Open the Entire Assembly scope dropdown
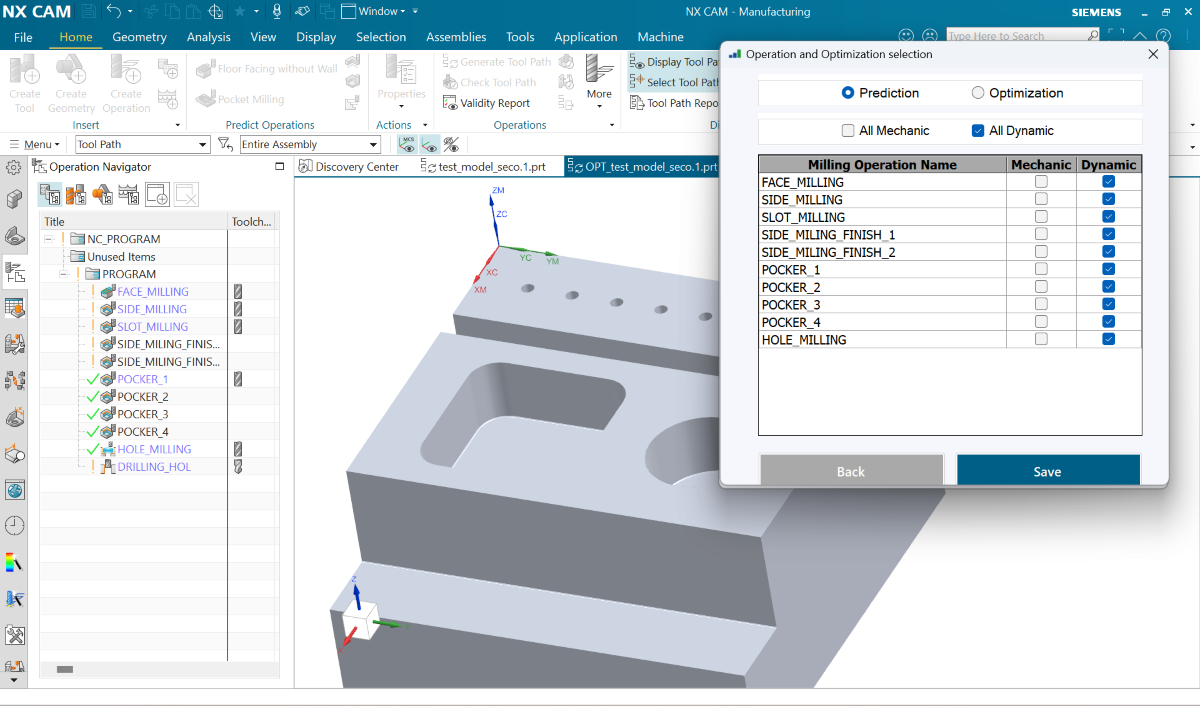Viewport: 1200px width, 706px height. click(310, 144)
